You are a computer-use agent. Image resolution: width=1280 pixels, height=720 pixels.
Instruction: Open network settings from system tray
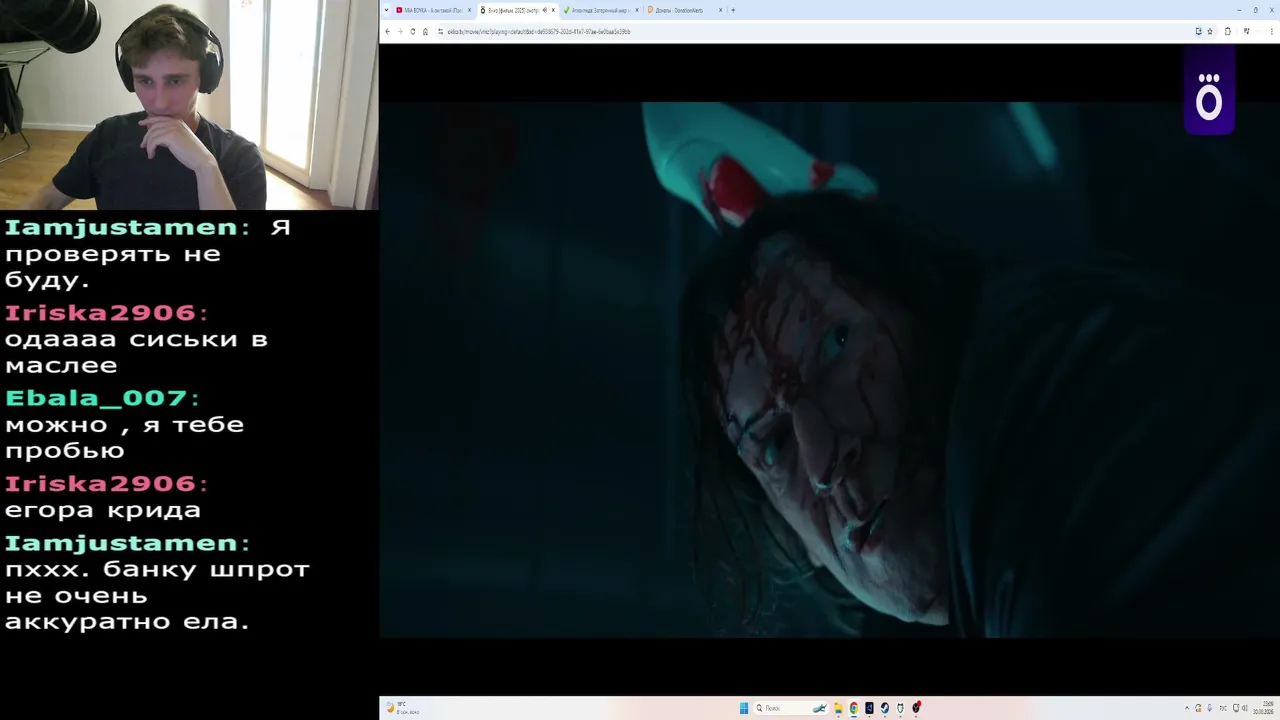[x=1235, y=708]
